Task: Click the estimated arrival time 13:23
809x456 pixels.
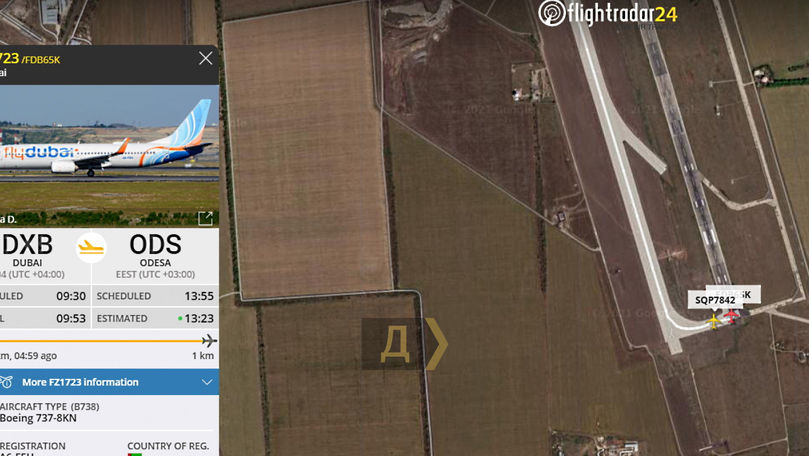Action: [199, 318]
